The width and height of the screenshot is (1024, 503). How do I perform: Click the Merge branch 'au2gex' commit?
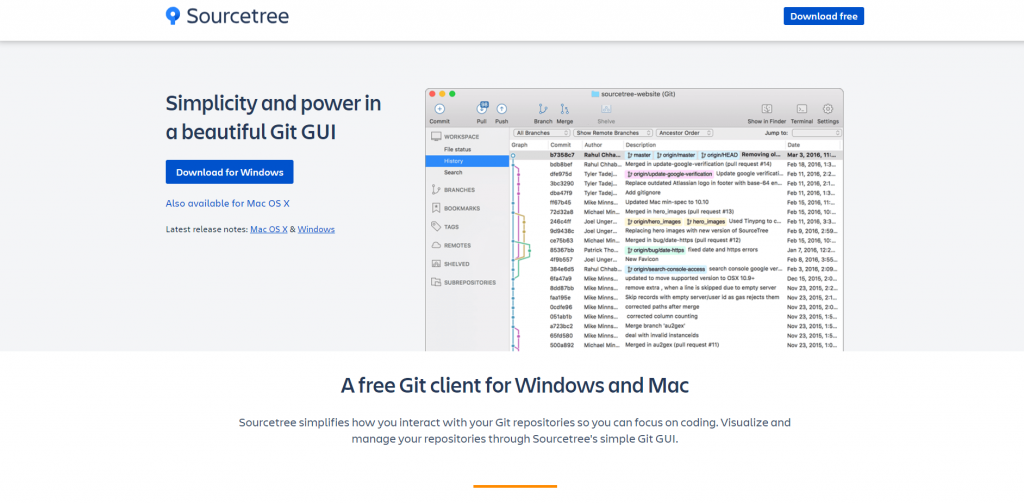[656, 325]
